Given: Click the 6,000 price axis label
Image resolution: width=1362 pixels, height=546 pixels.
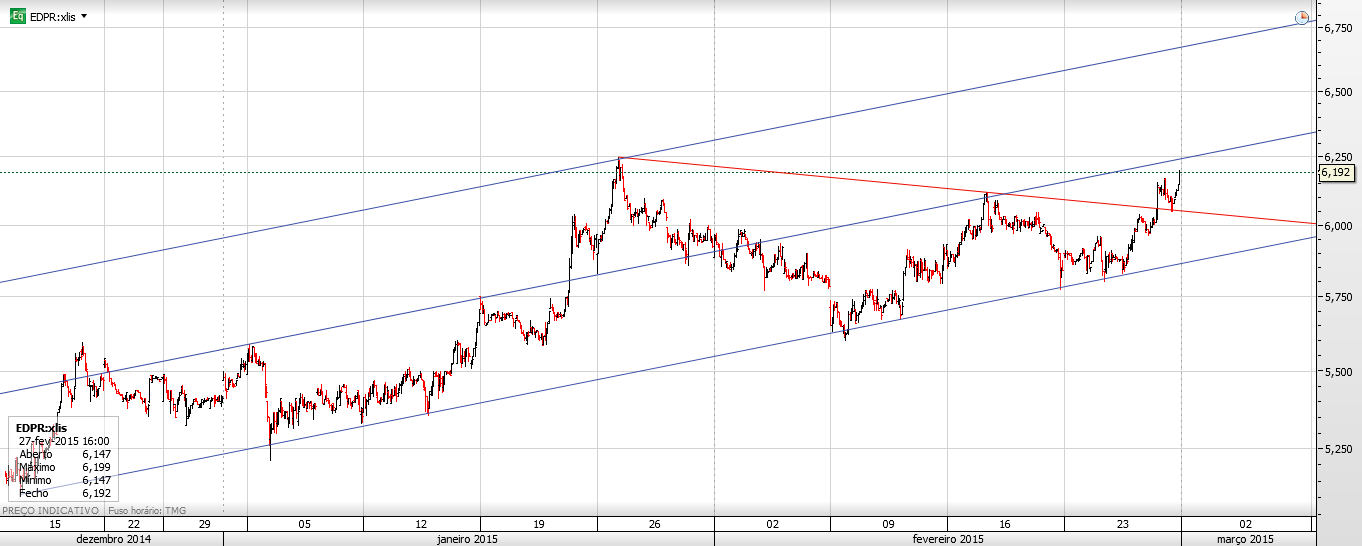Looking at the screenshot, I should tap(1337, 226).
